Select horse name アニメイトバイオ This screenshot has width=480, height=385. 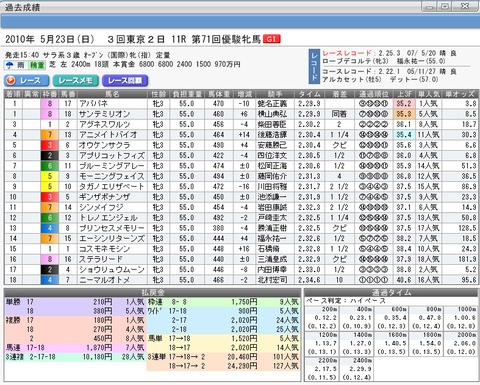pyautogui.click(x=108, y=135)
